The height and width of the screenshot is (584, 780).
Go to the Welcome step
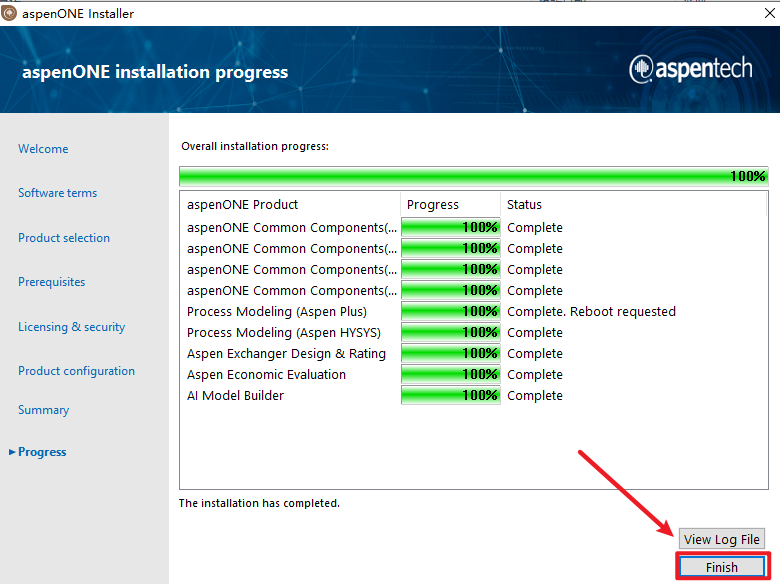point(43,149)
